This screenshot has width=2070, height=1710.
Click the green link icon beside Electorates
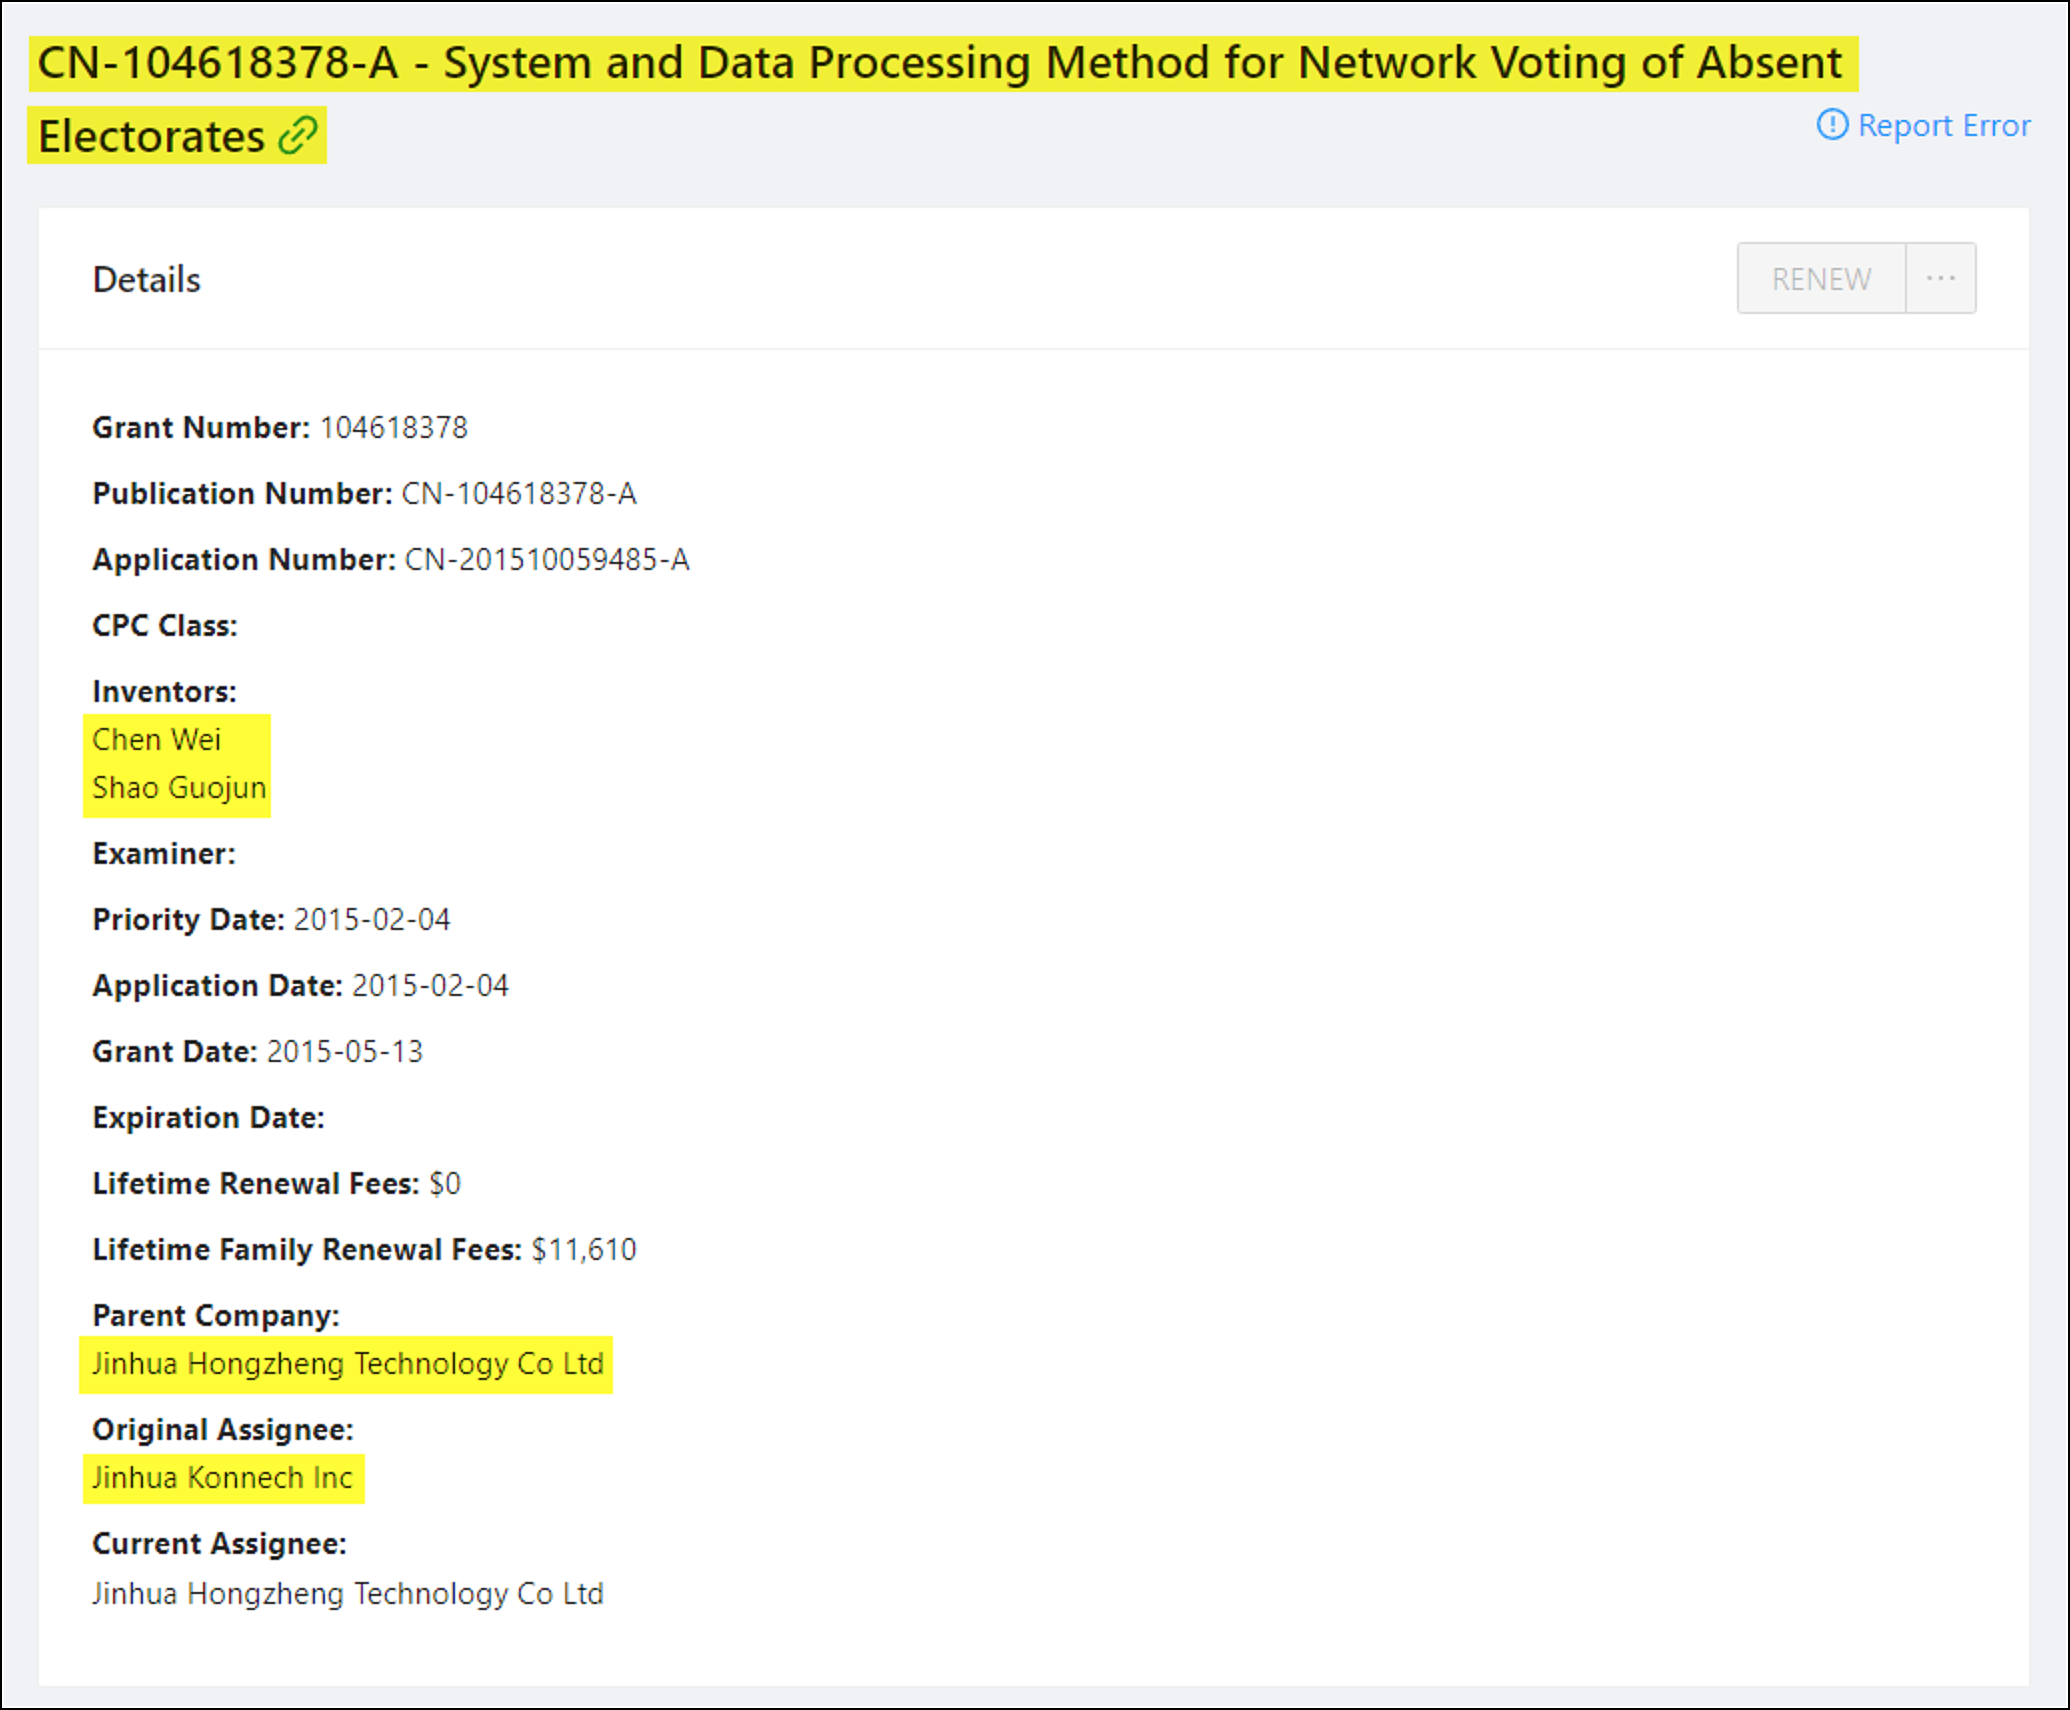pos(297,135)
